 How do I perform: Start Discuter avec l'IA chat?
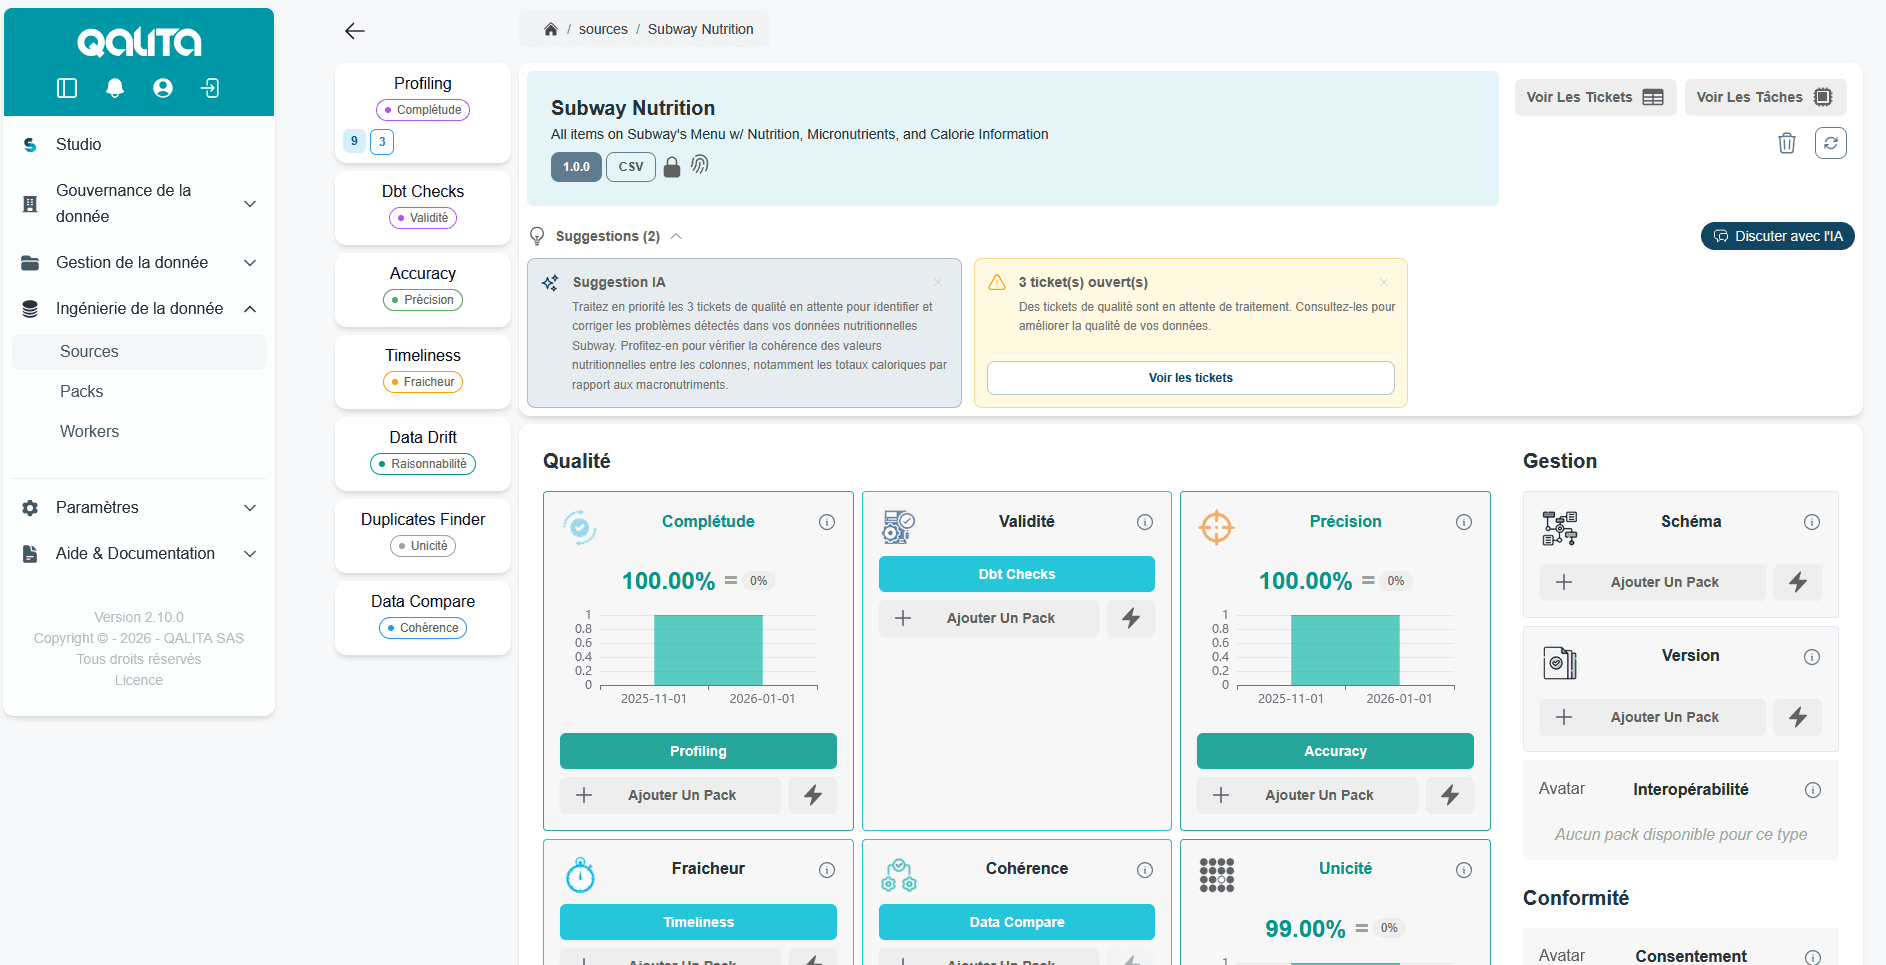[x=1777, y=236]
